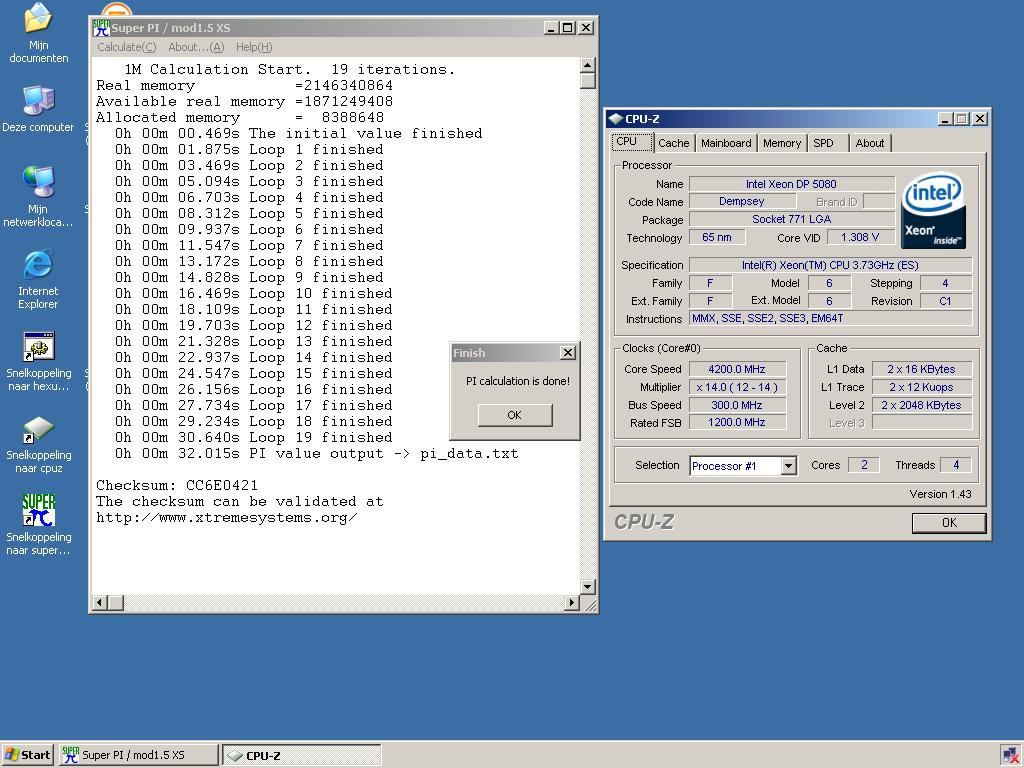Click the L1 Data 2 x 16 KBytes value
The width and height of the screenshot is (1024, 768).
click(x=921, y=369)
